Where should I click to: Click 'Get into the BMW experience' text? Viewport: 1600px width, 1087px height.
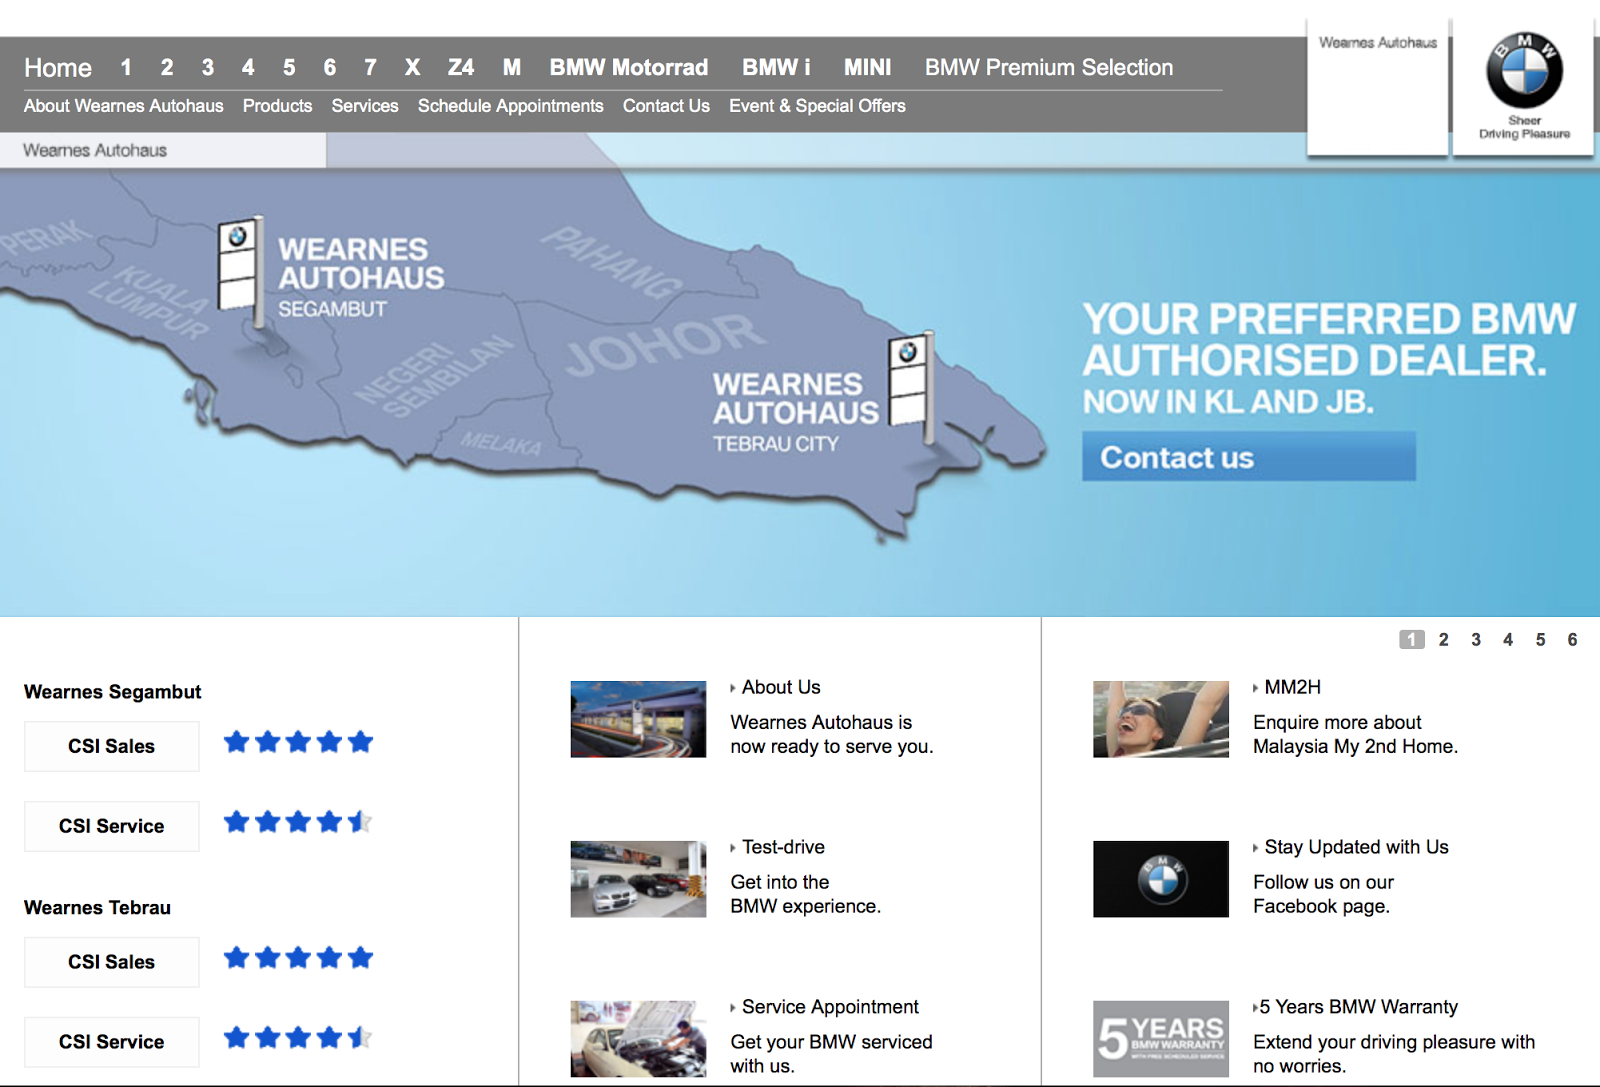tap(805, 894)
